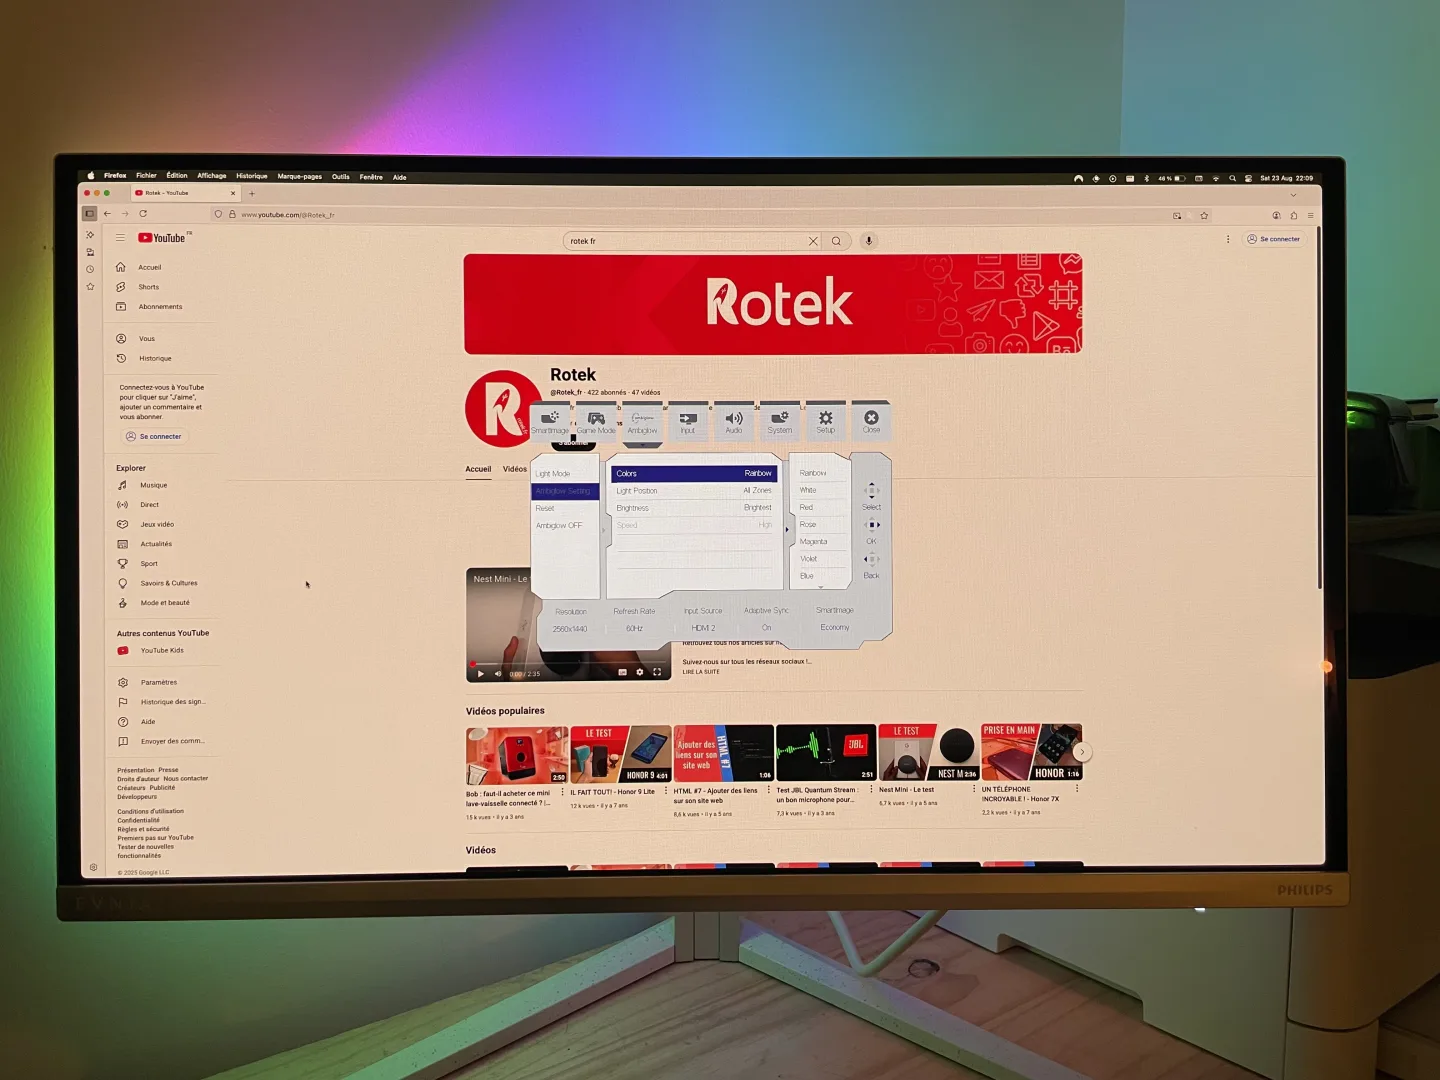The image size is (1440, 1080).
Task: Open YouTube settings three-dot menu
Action: point(1228,239)
